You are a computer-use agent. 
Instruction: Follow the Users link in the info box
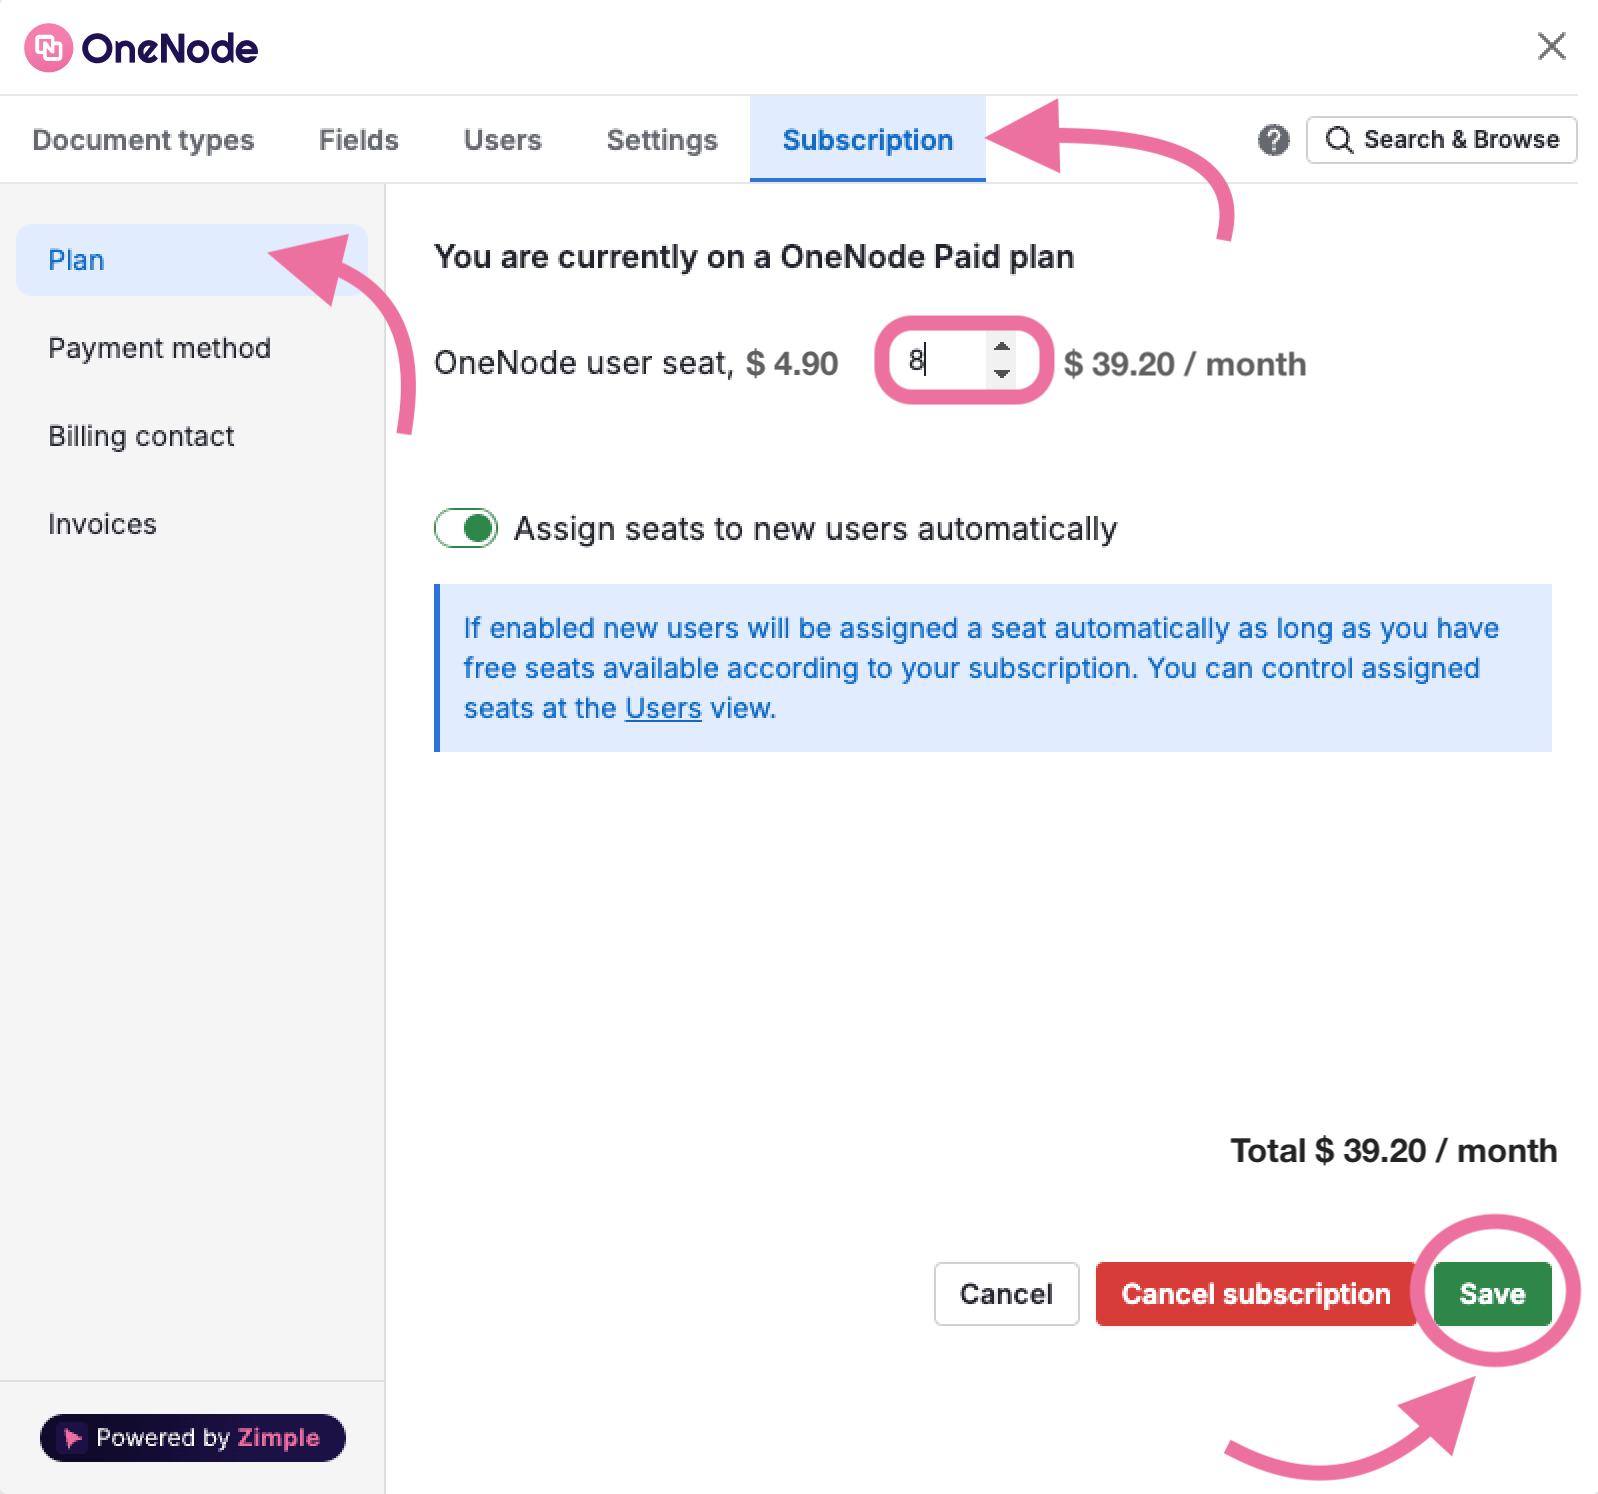tap(663, 708)
